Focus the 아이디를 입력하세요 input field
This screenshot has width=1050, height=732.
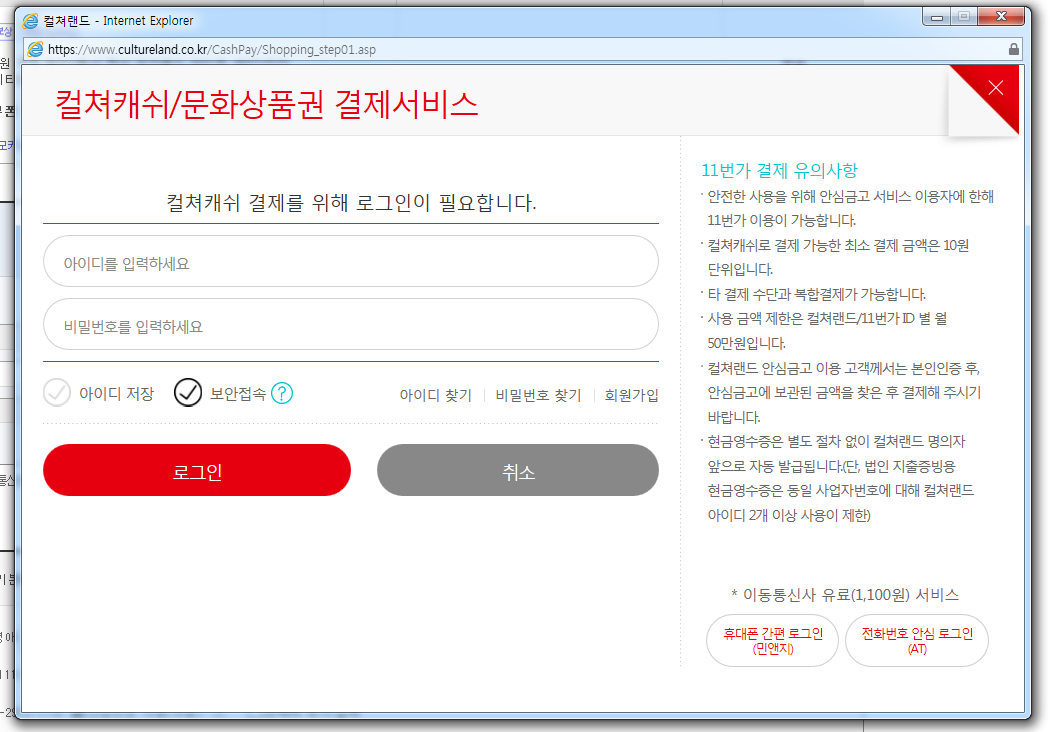click(350, 261)
